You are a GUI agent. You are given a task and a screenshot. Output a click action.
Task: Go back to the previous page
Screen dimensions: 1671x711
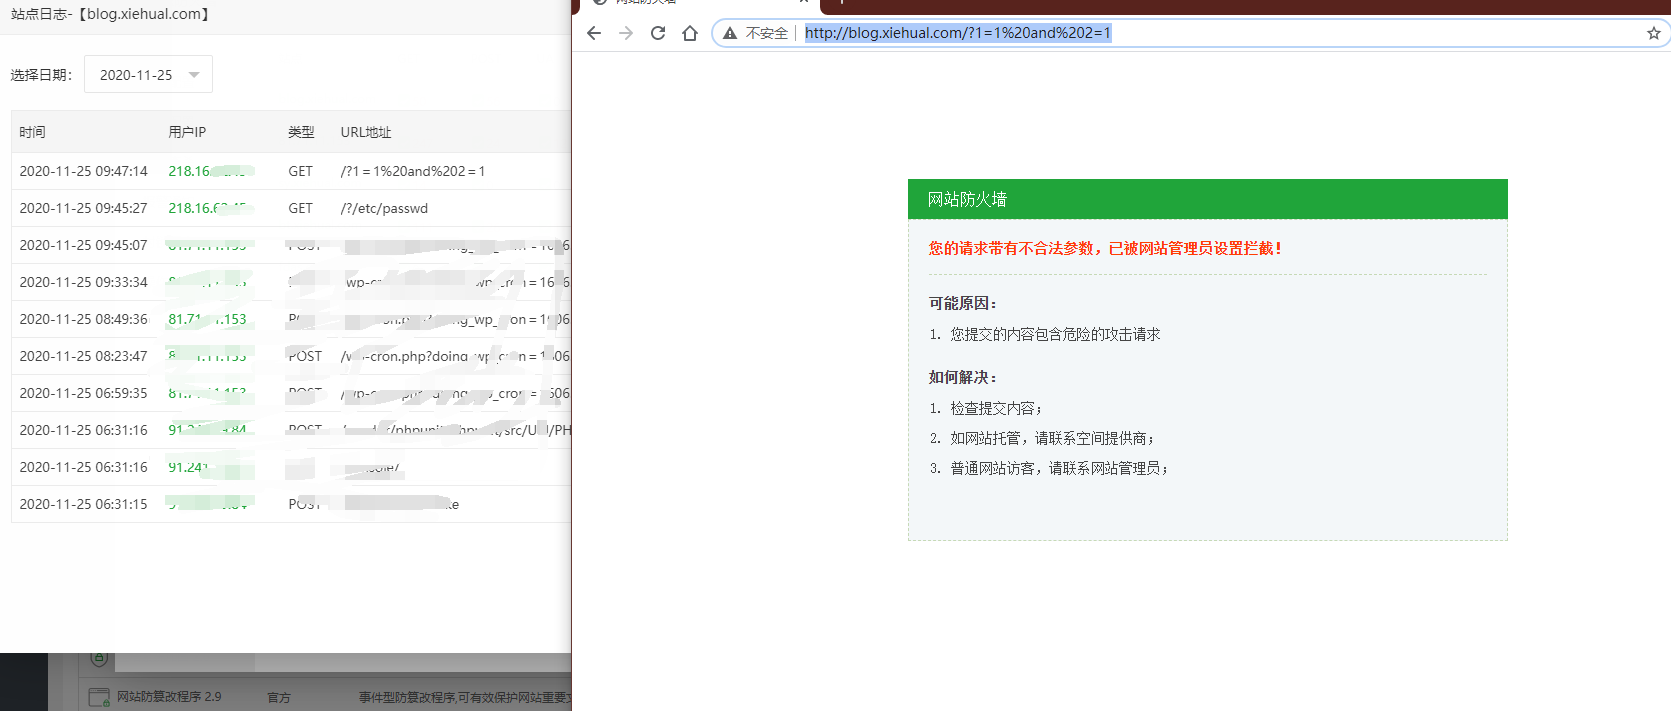(x=594, y=33)
